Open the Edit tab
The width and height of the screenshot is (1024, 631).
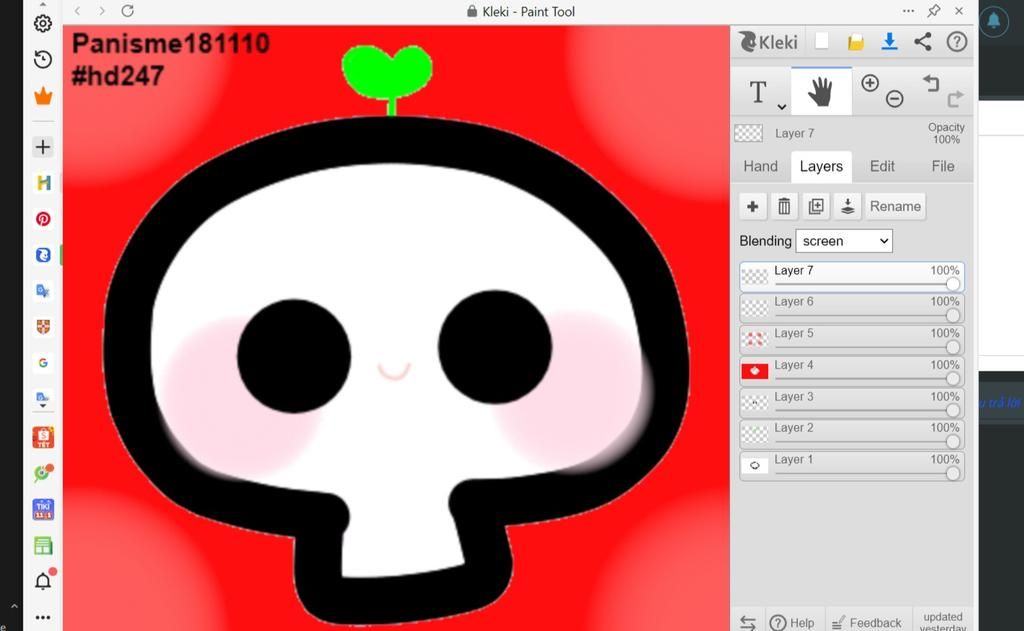(882, 167)
